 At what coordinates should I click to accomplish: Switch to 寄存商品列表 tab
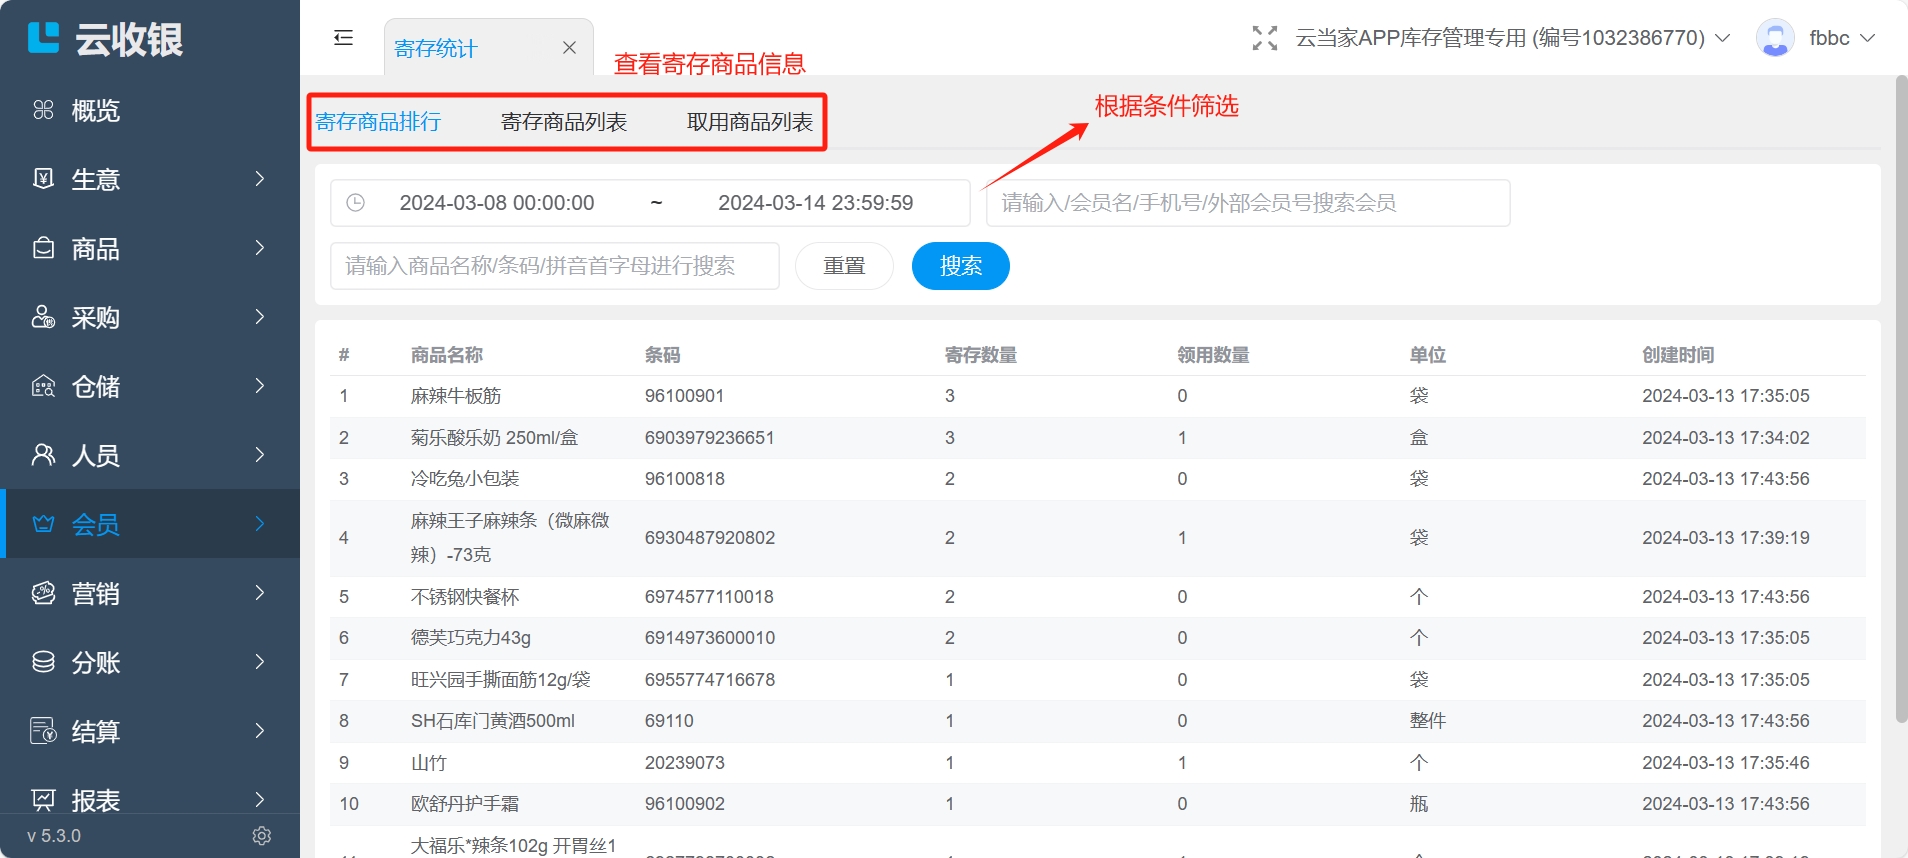[563, 122]
